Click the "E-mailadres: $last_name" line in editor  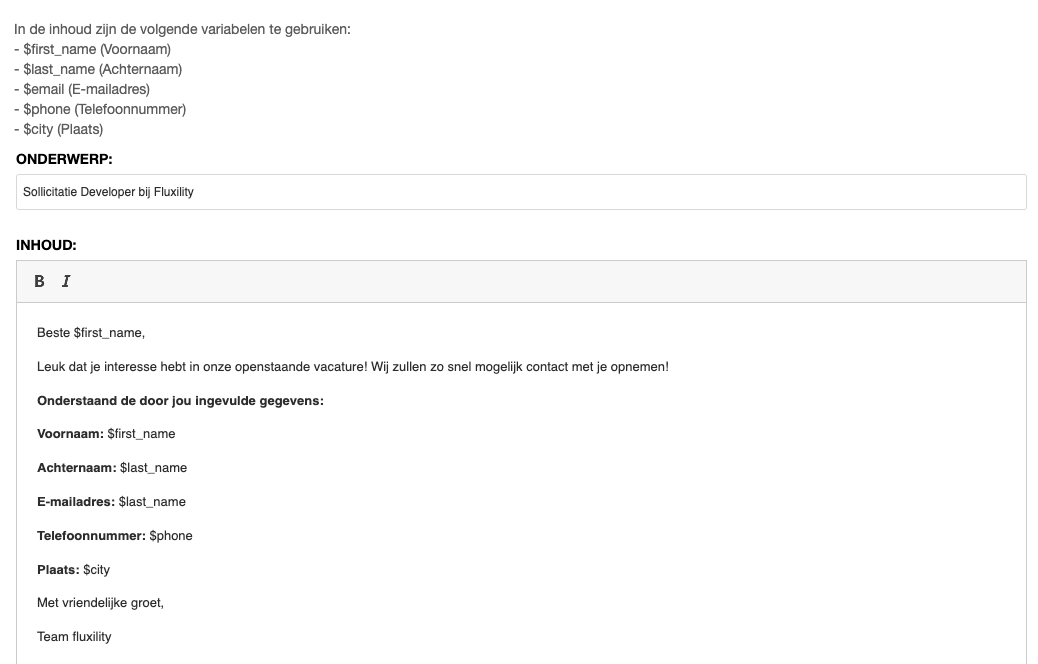[111, 502]
